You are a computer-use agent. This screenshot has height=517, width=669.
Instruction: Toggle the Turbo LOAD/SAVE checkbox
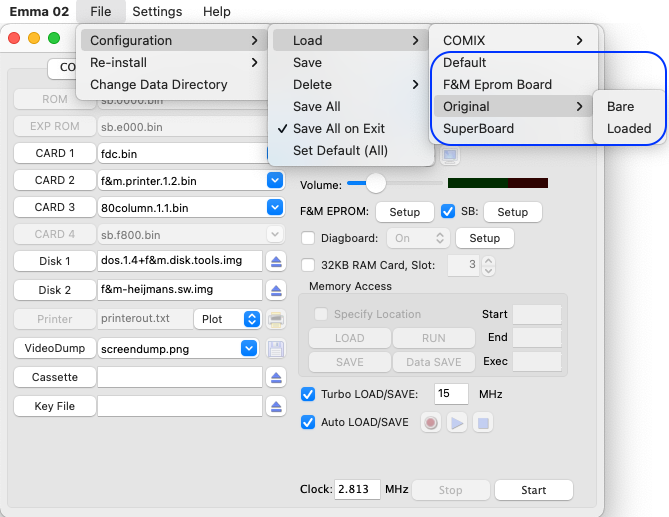(x=308, y=394)
